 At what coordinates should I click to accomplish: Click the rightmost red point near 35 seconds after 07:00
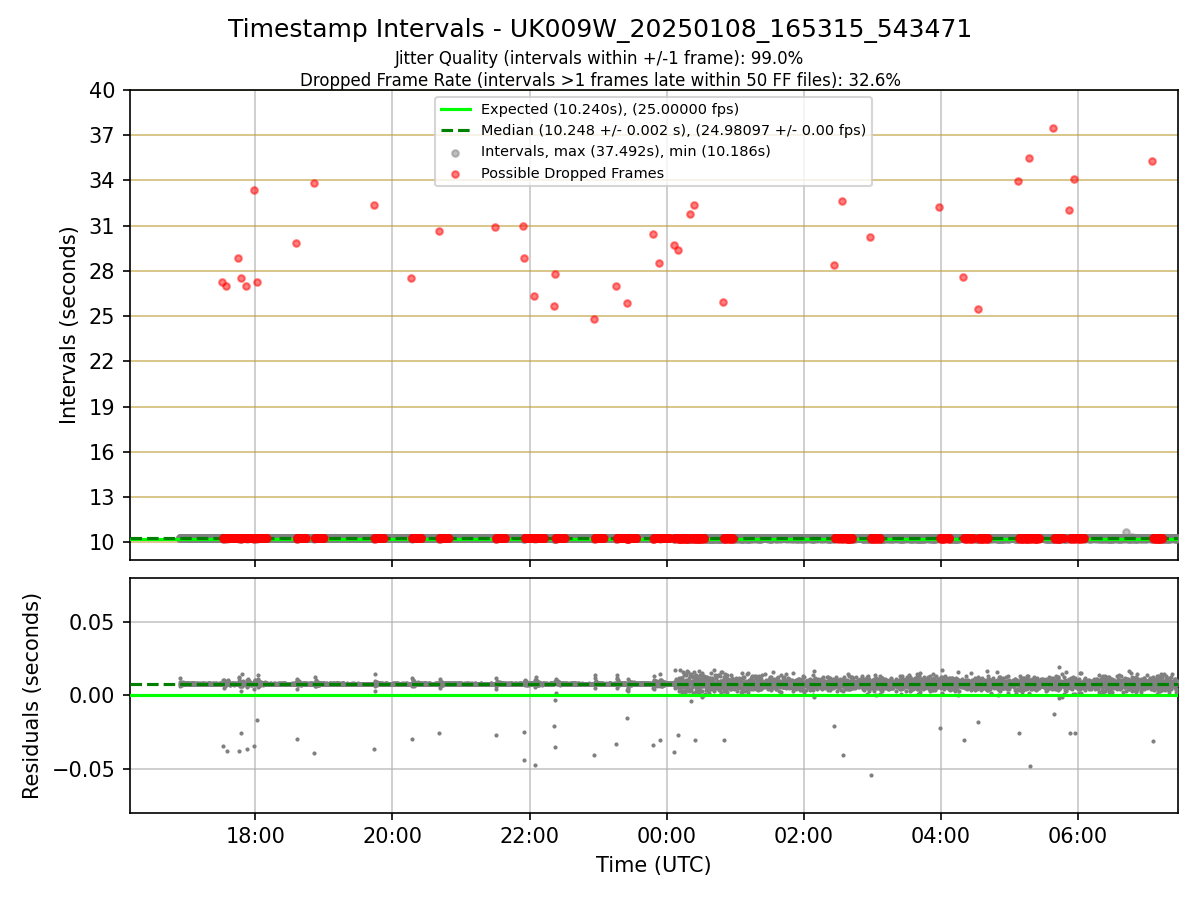pyautogui.click(x=1152, y=161)
